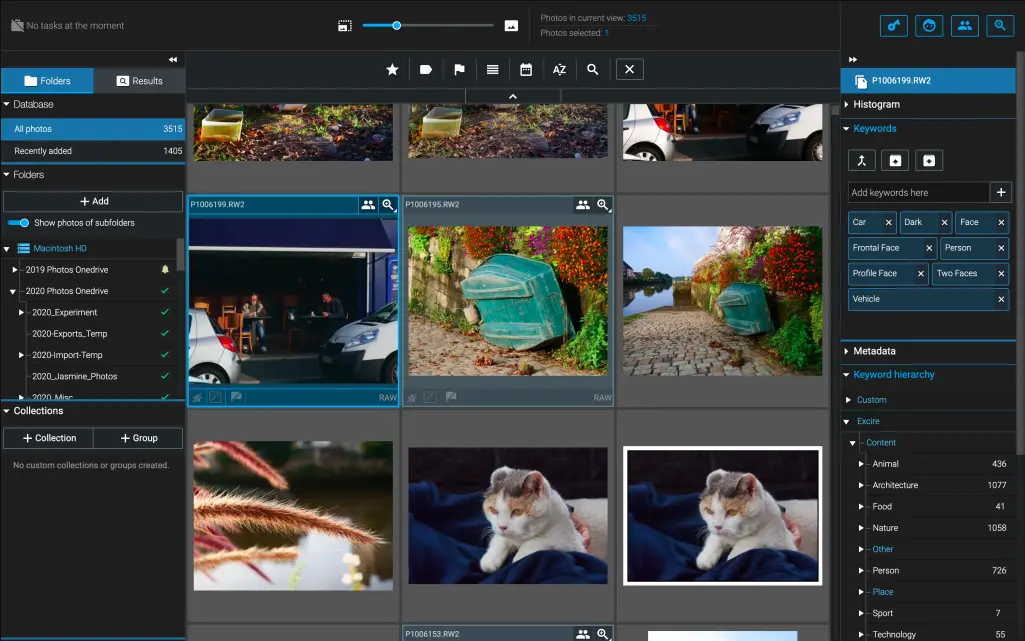Select the Nature keyword category

[x=885, y=528]
